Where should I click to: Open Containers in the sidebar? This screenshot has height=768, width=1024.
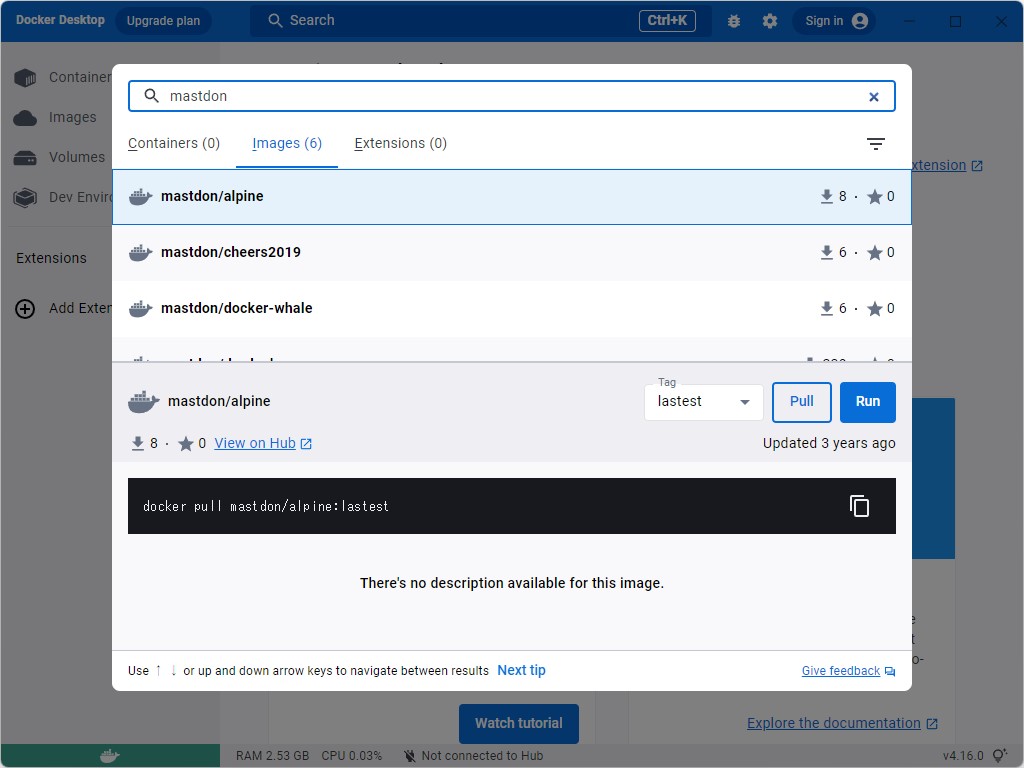pos(64,78)
